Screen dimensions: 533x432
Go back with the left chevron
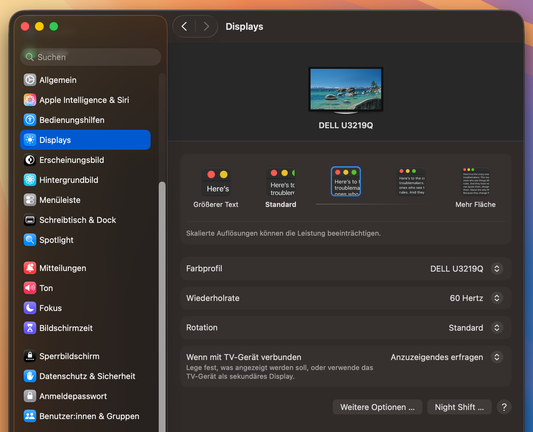(184, 27)
